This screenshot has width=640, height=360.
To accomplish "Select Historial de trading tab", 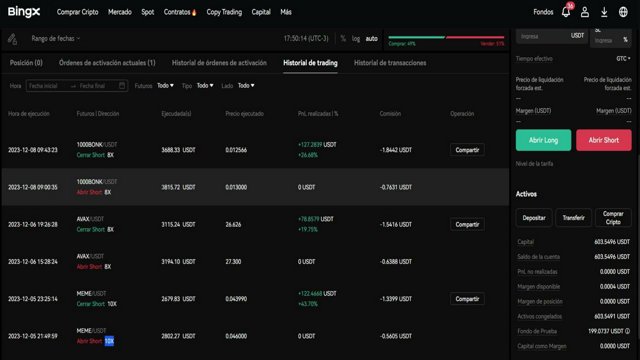I will tap(310, 63).
